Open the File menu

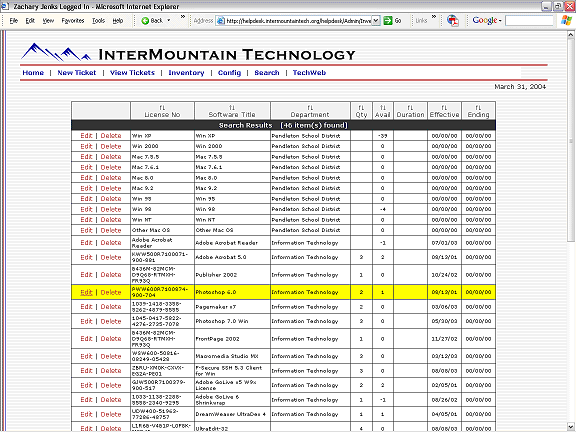(14, 21)
